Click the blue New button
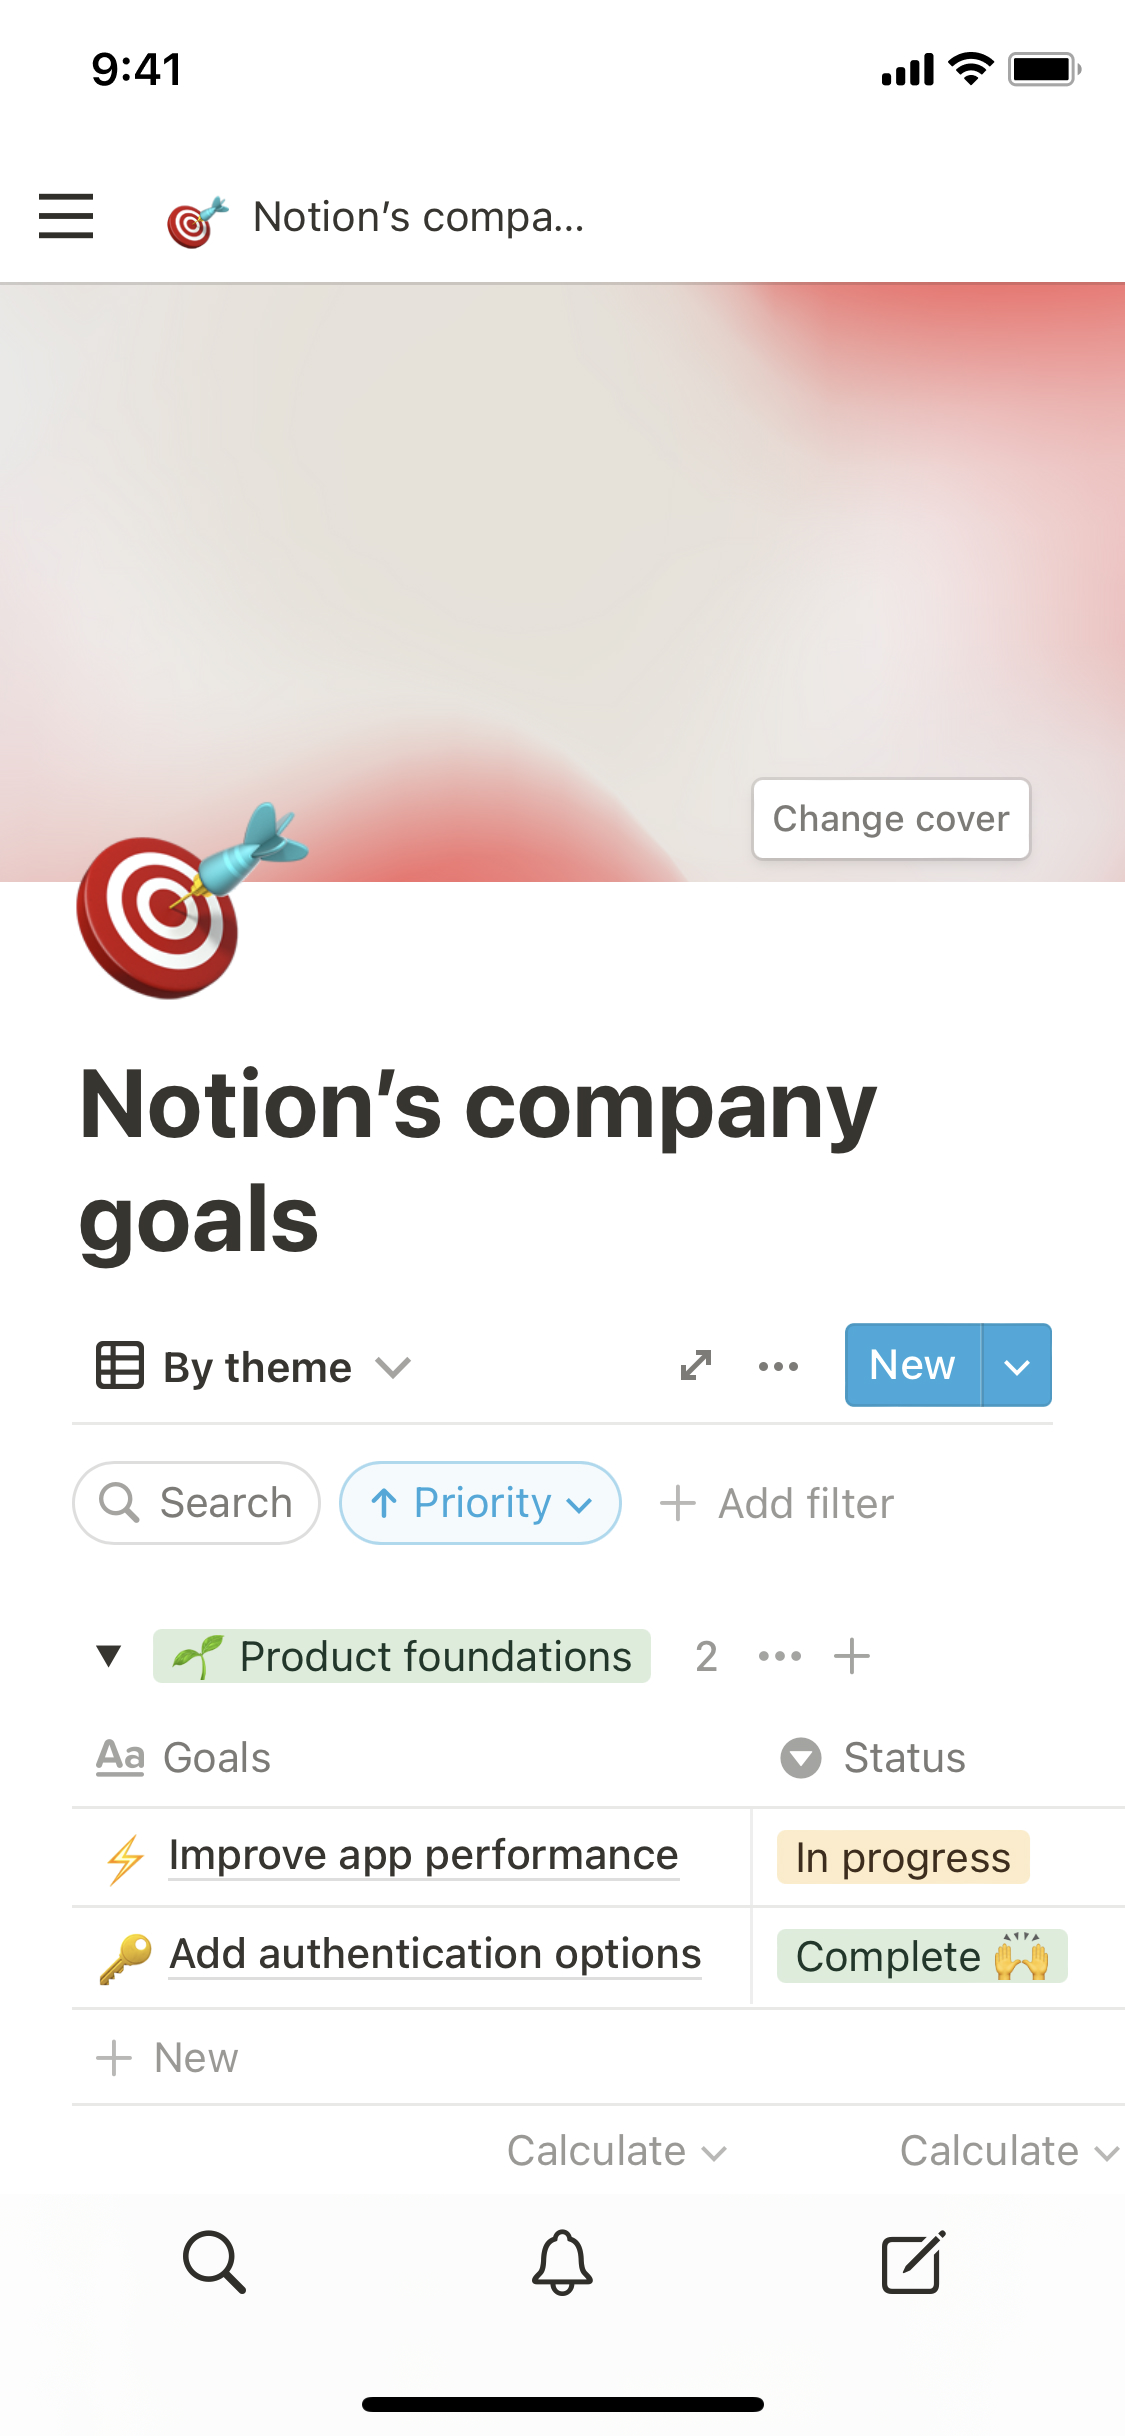1125x2436 pixels. point(912,1366)
